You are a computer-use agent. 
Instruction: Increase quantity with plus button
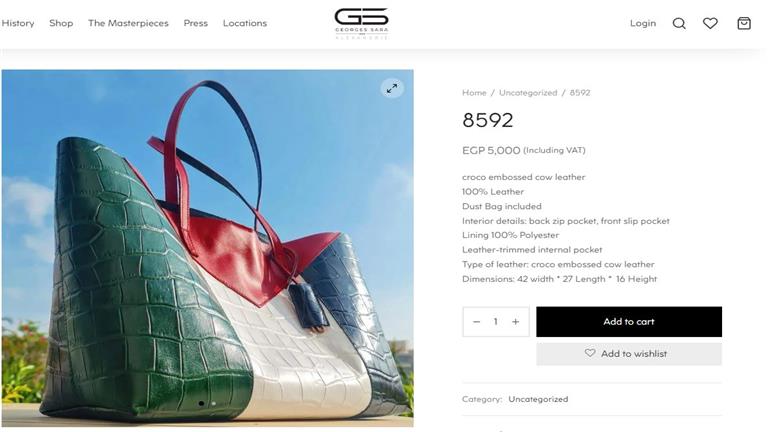point(515,322)
